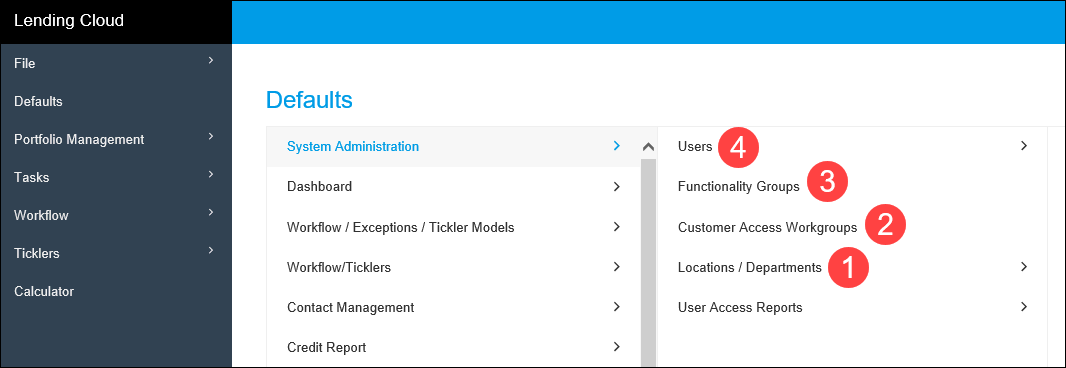Click the scroll up arrow on category list
This screenshot has width=1066, height=368.
[648, 146]
